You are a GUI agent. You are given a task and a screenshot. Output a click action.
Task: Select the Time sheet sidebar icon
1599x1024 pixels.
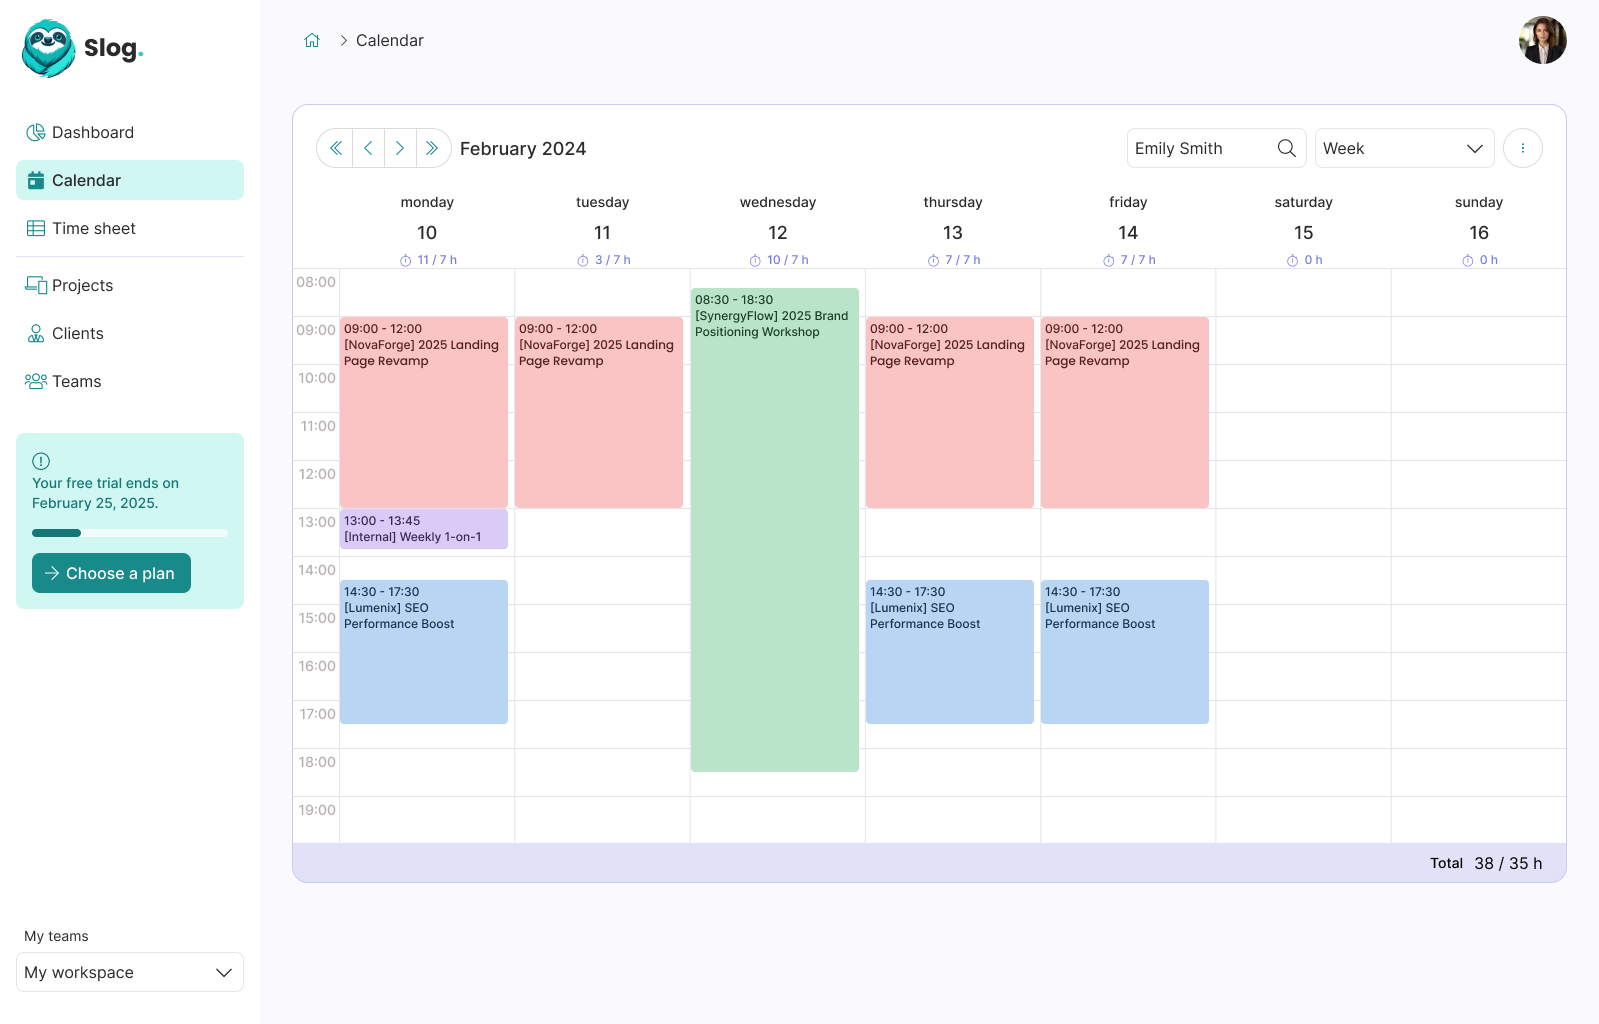pyautogui.click(x=36, y=228)
